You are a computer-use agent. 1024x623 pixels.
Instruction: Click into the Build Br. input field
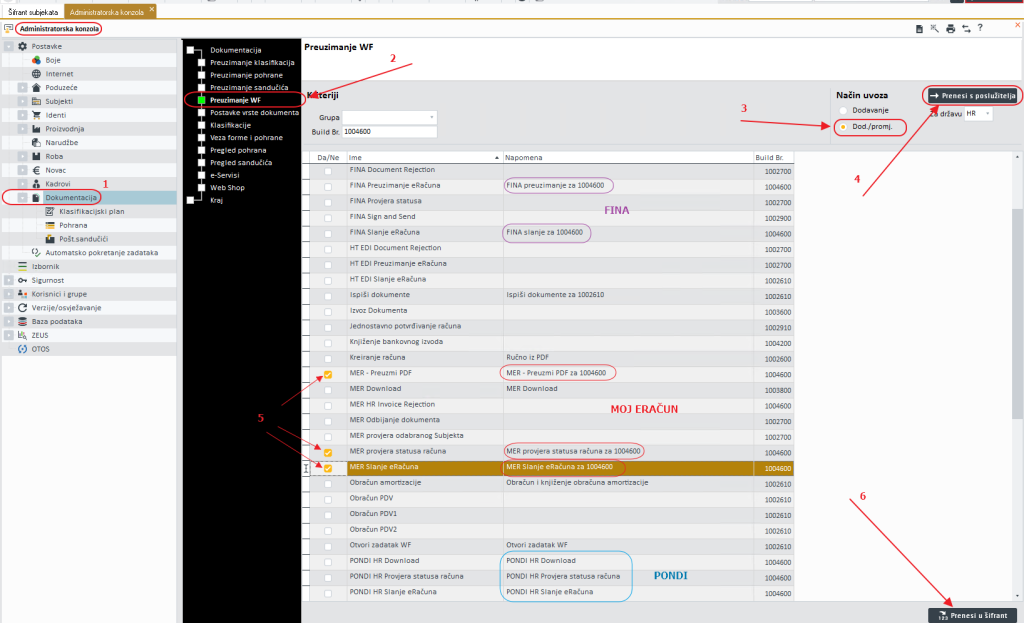click(389, 132)
